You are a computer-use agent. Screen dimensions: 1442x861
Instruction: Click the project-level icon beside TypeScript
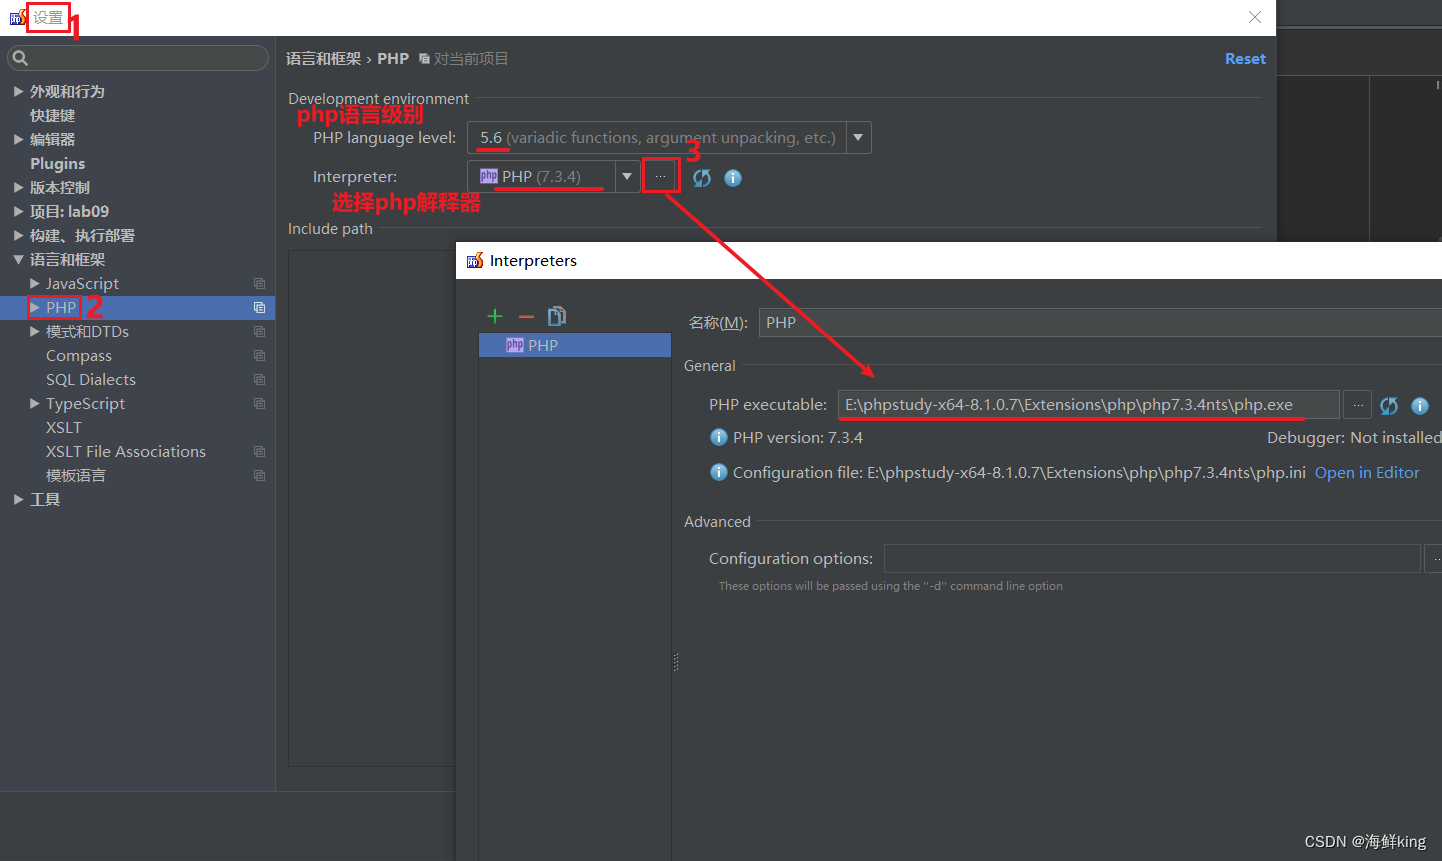(259, 403)
